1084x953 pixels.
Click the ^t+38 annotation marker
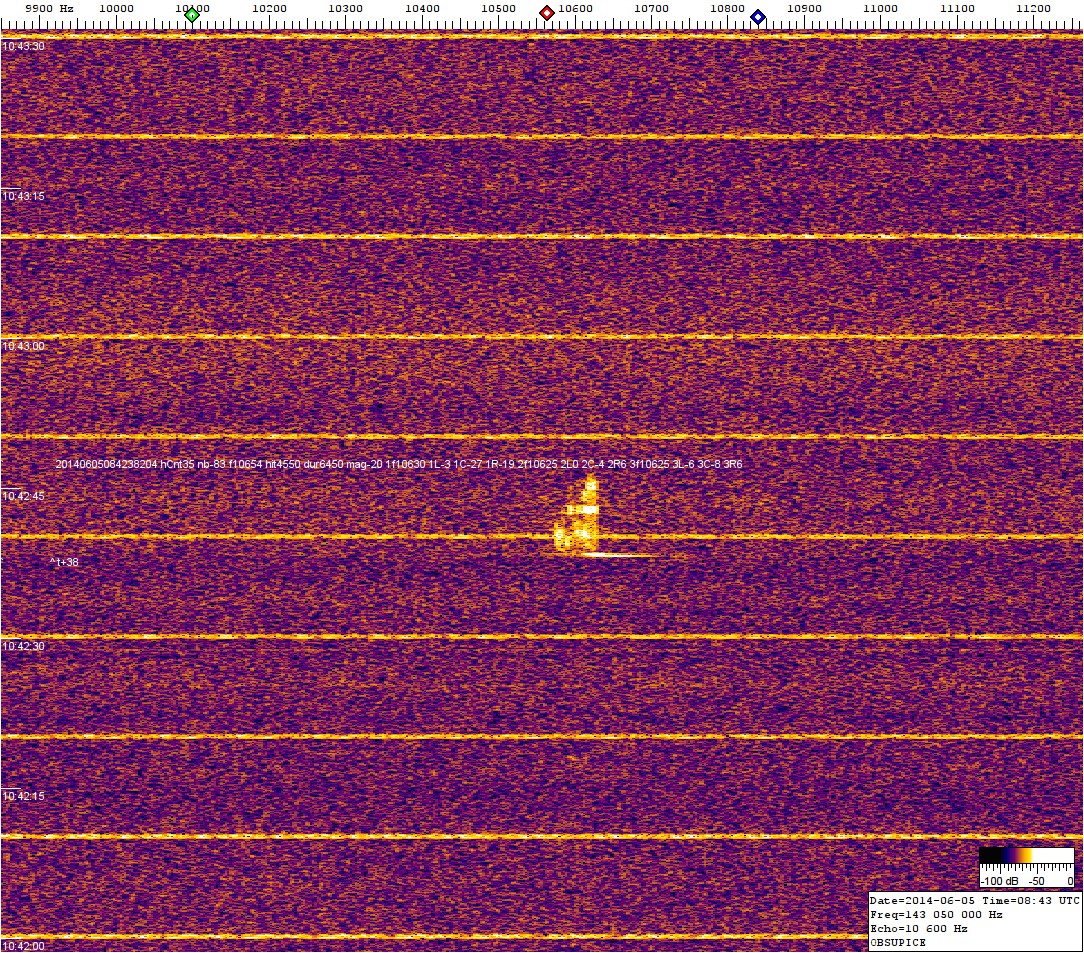coord(64,562)
